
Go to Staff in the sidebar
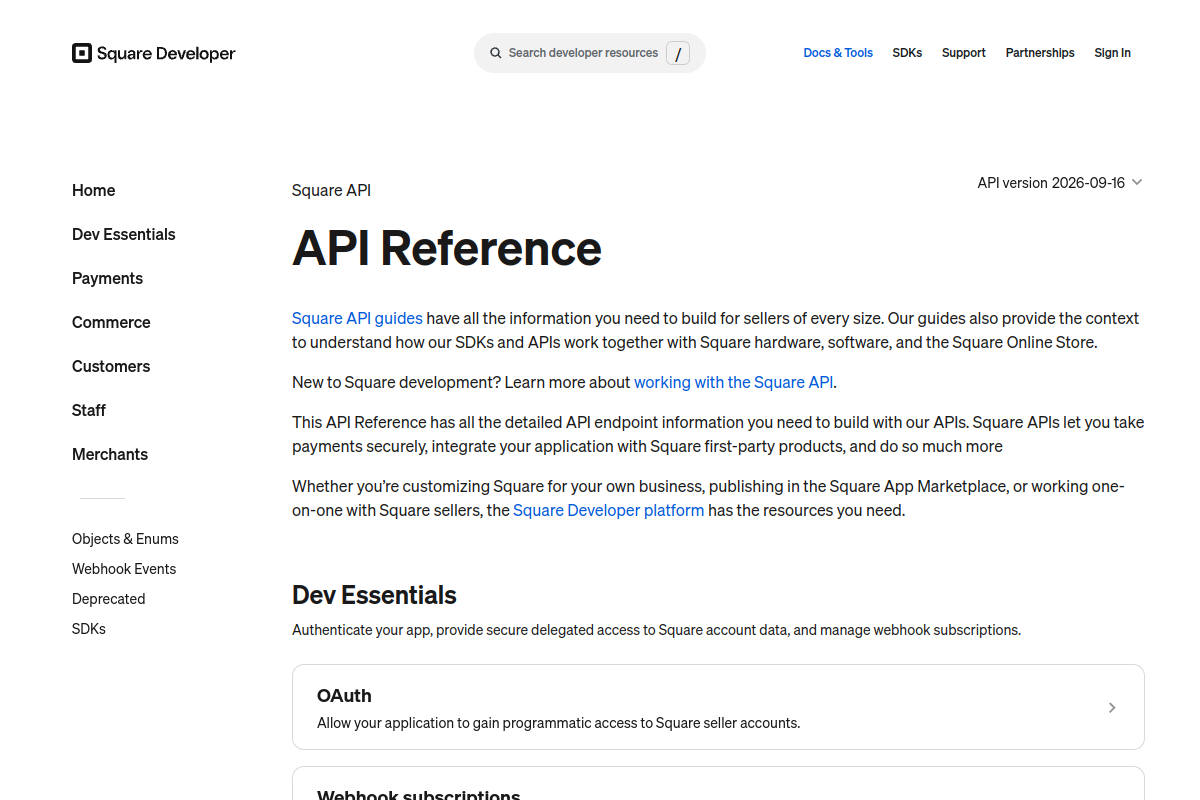(89, 410)
